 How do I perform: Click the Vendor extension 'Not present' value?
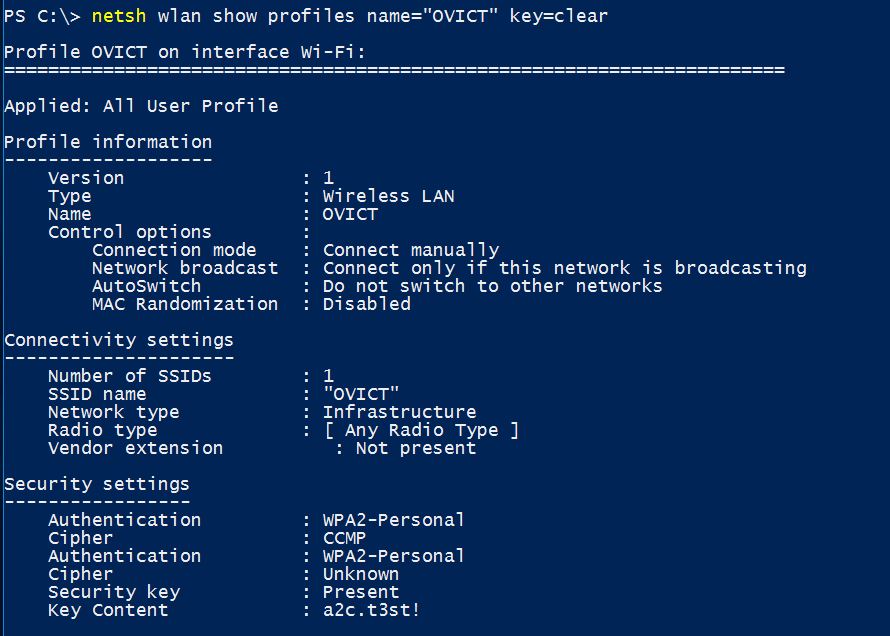click(415, 448)
